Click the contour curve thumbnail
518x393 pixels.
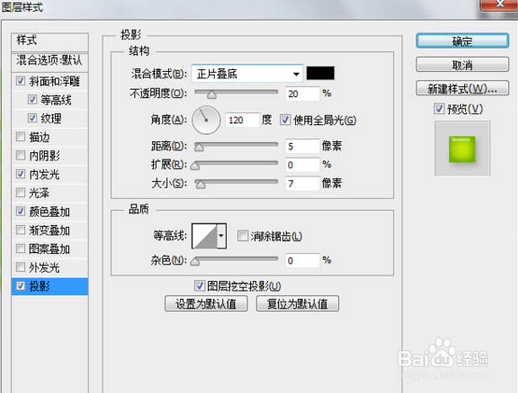pyautogui.click(x=205, y=236)
